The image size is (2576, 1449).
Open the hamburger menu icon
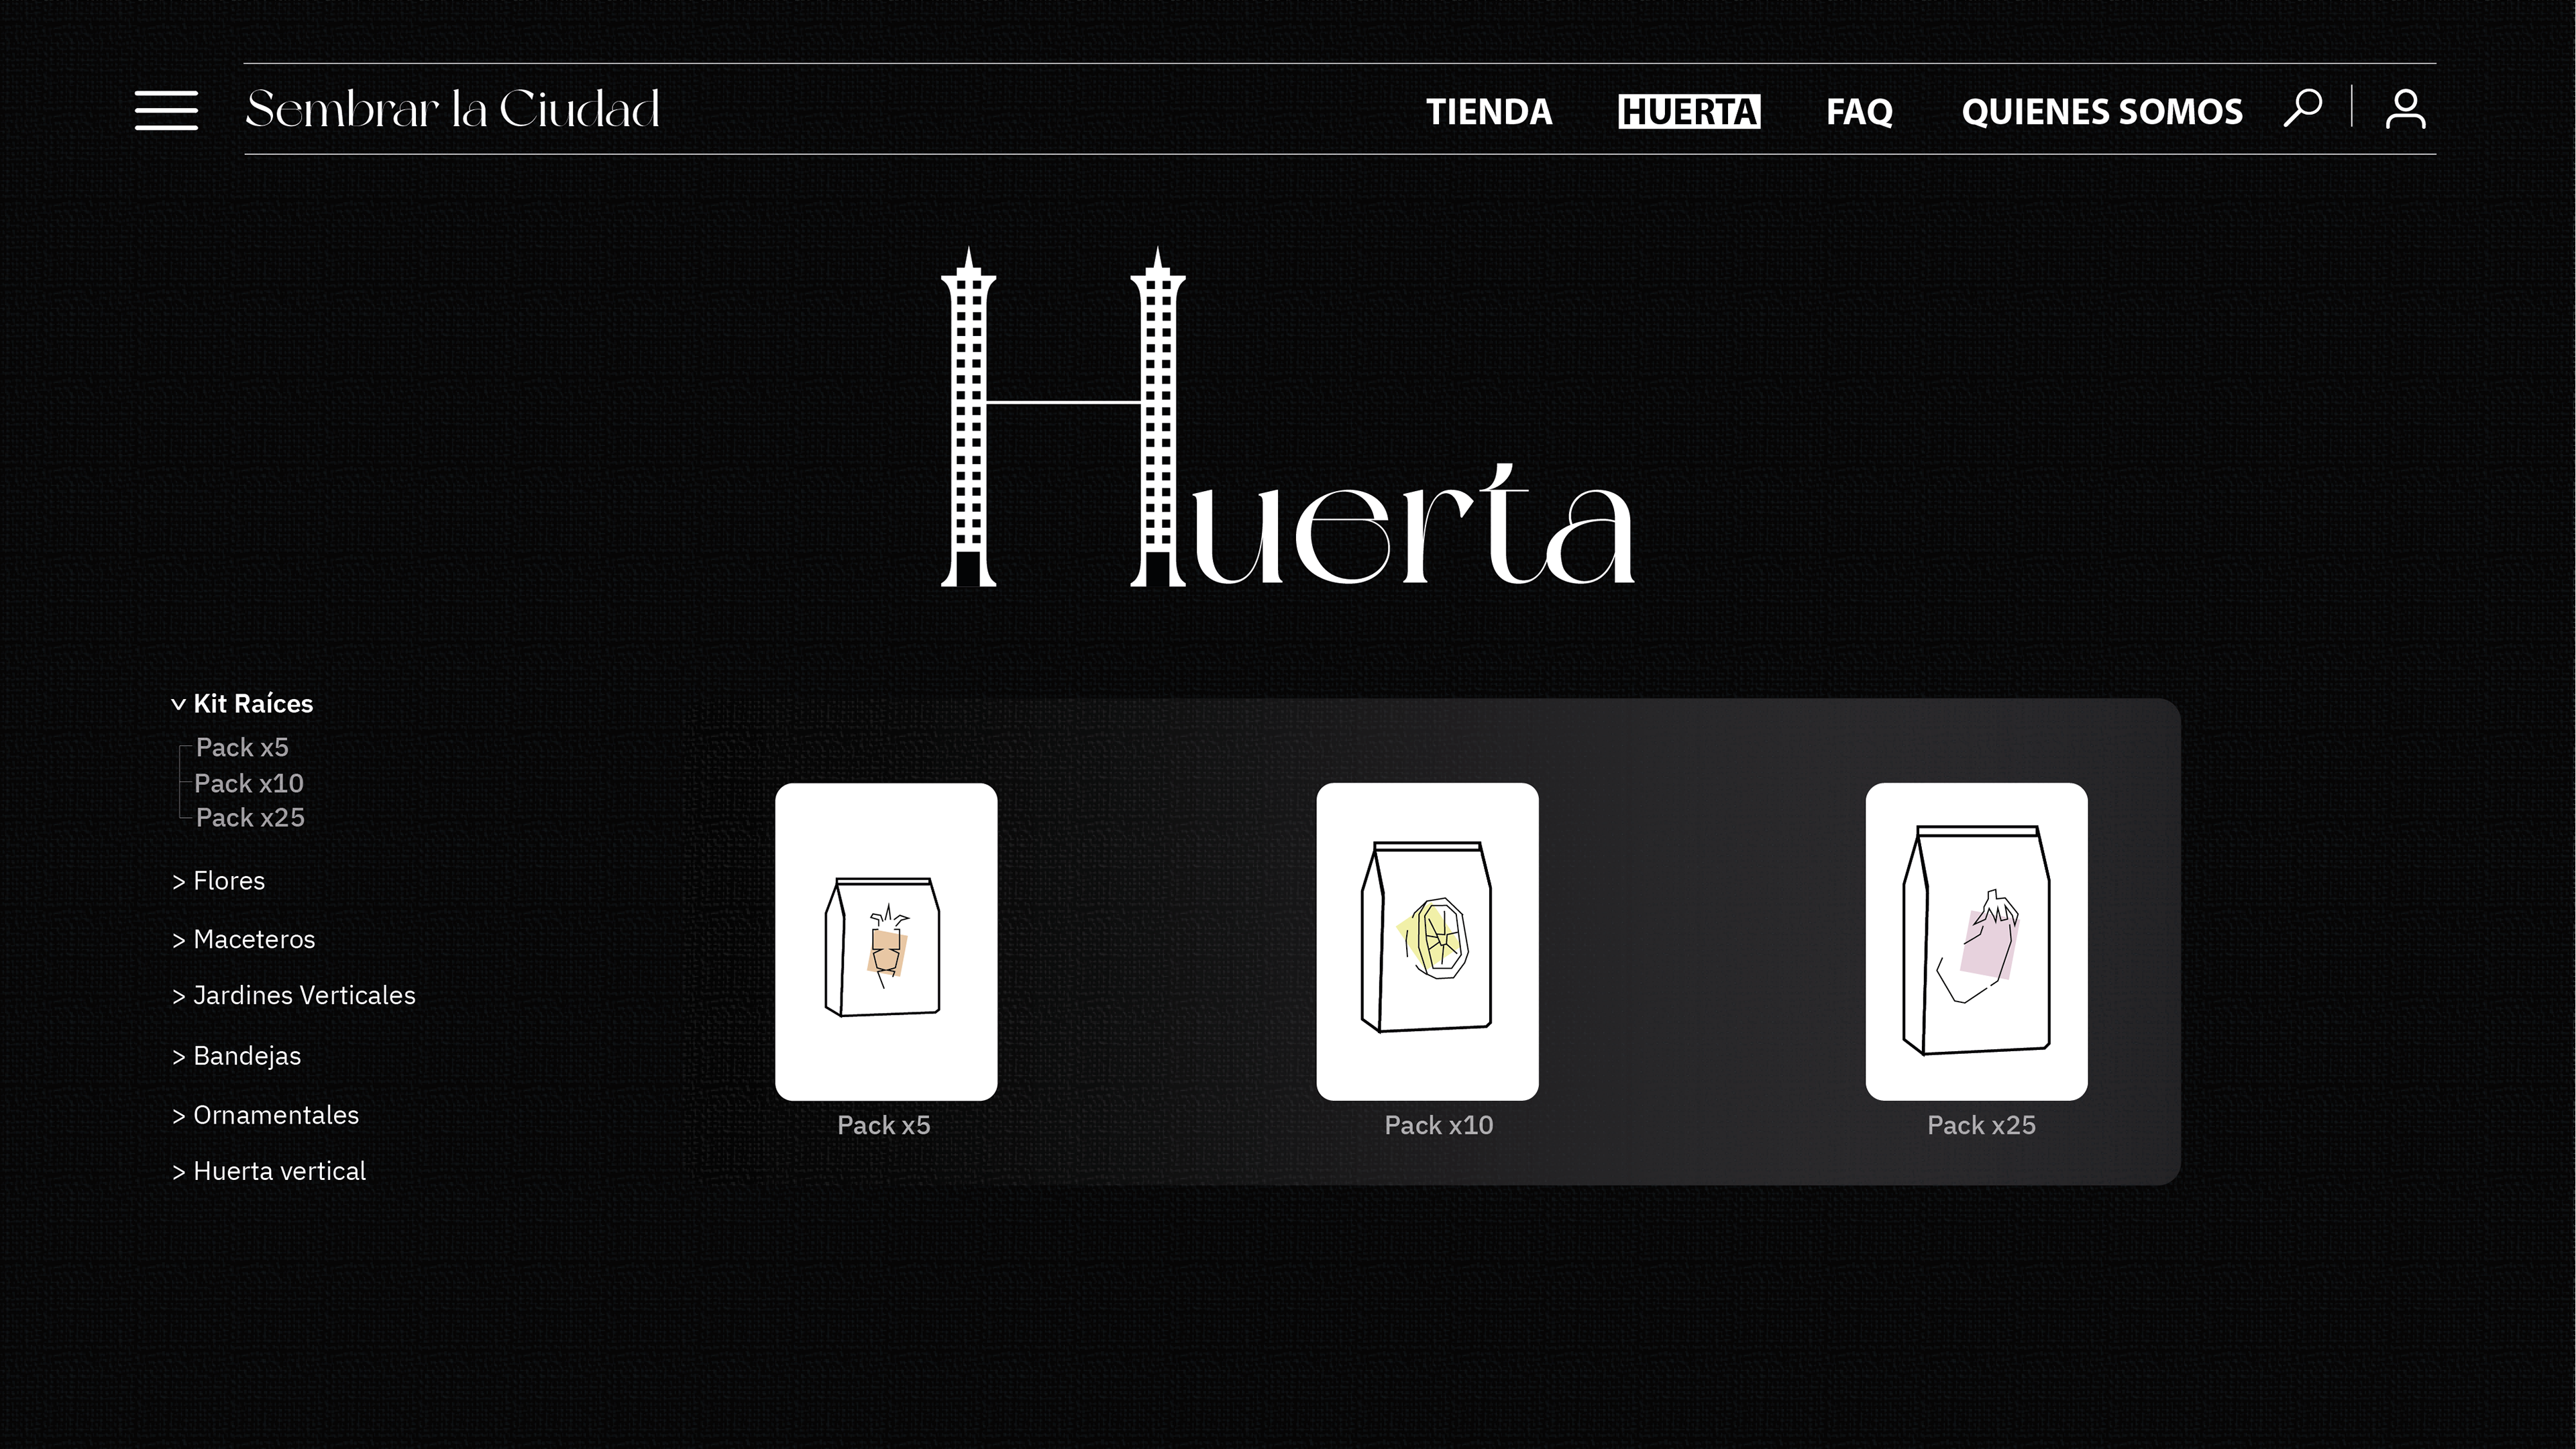point(166,110)
